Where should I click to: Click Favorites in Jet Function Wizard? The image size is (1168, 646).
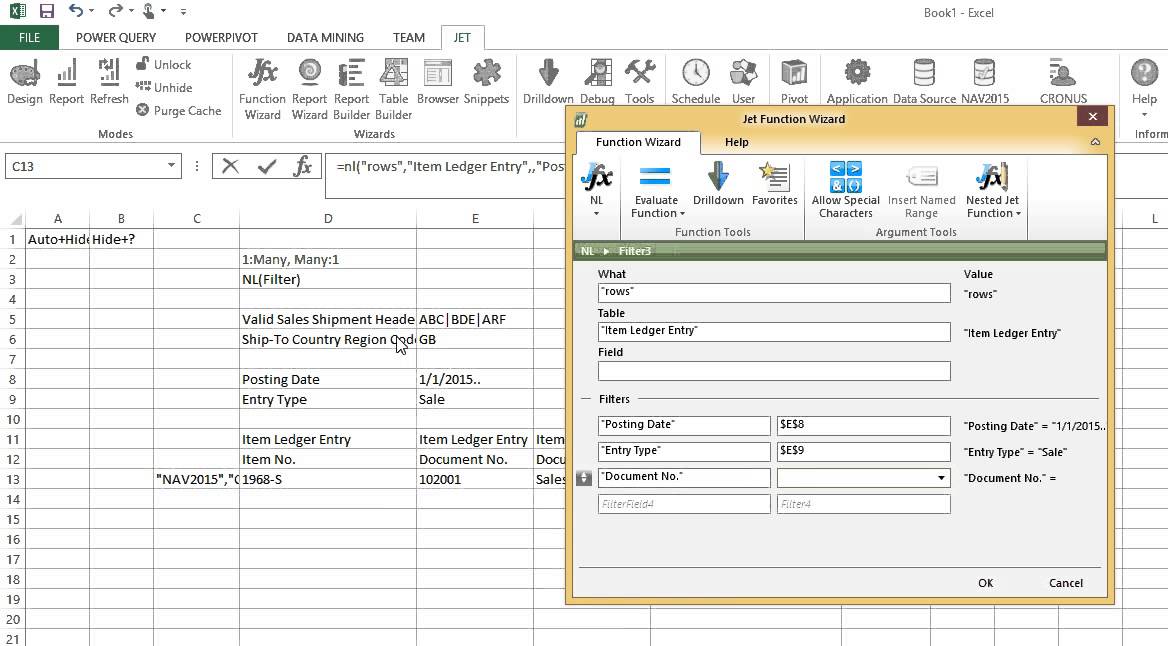tap(775, 183)
